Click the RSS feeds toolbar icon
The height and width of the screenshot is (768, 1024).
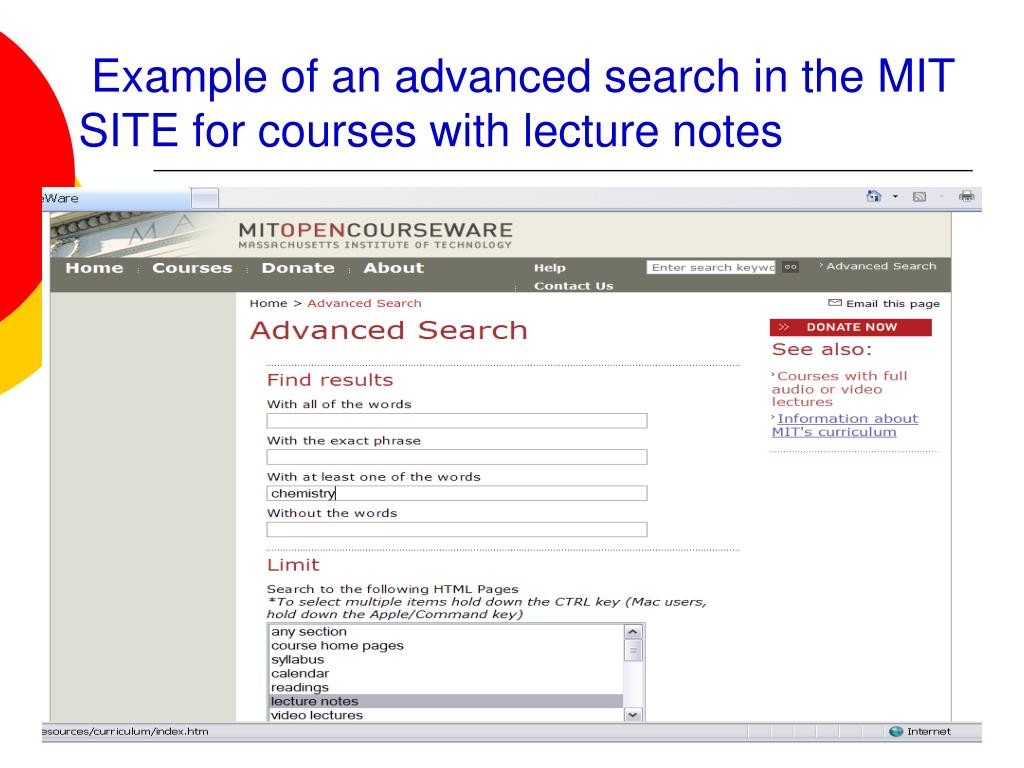(x=919, y=197)
